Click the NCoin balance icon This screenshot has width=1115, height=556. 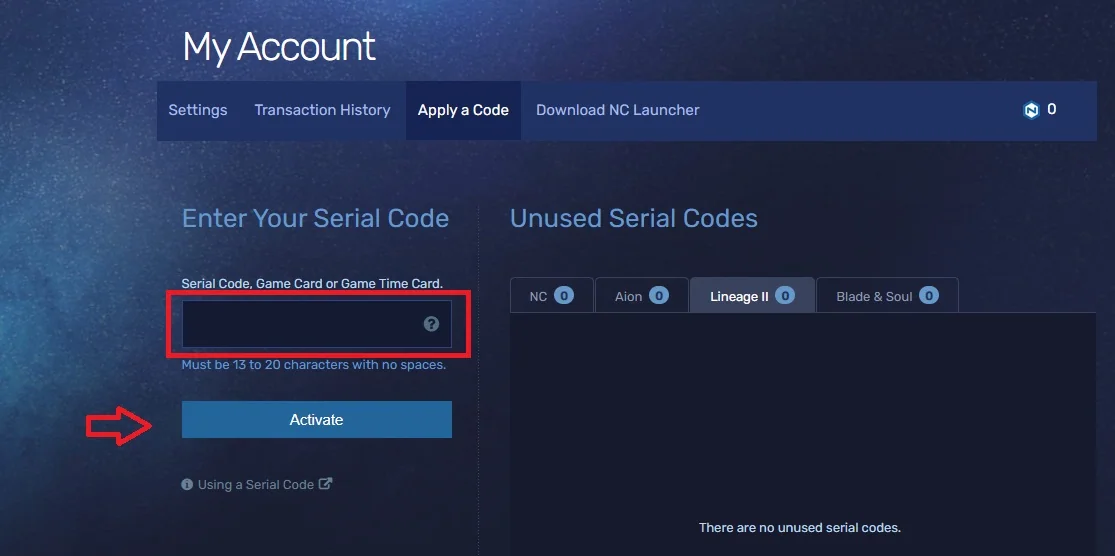tap(1031, 110)
